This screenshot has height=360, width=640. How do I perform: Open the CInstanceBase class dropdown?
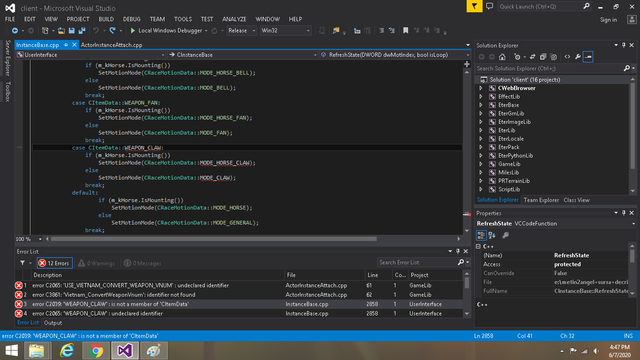coord(242,55)
